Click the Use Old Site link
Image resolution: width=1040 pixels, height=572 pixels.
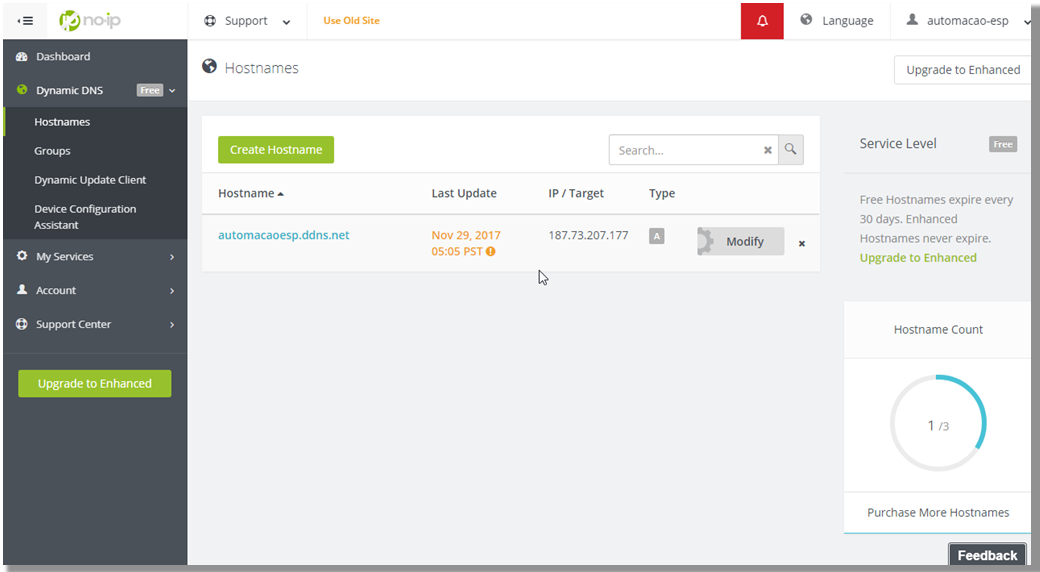coord(352,21)
